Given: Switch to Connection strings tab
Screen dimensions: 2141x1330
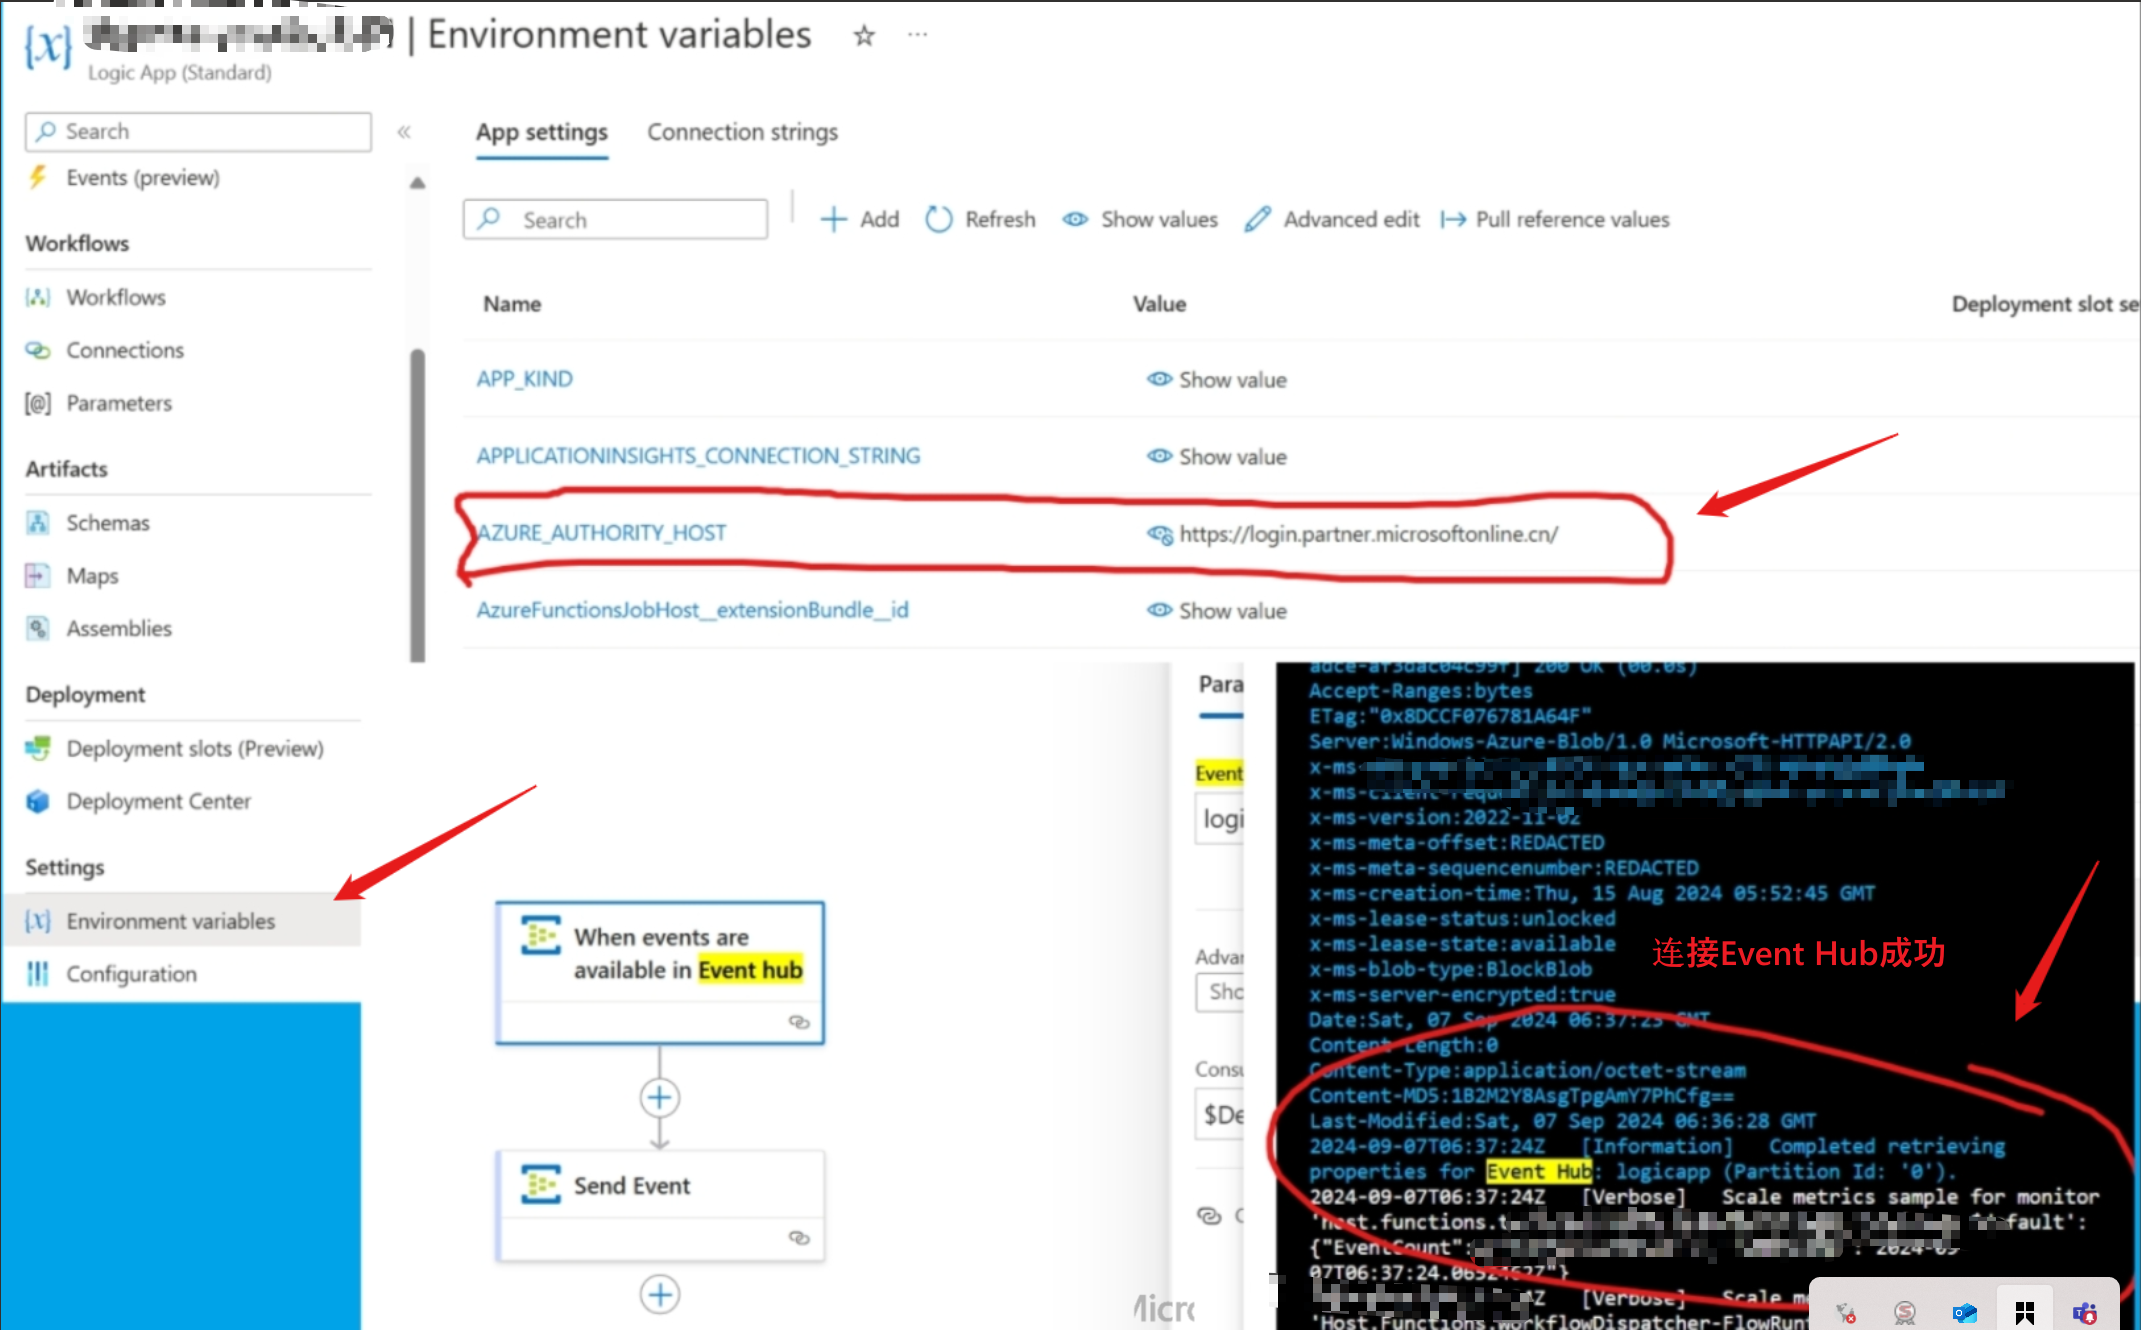Looking at the screenshot, I should [743, 132].
